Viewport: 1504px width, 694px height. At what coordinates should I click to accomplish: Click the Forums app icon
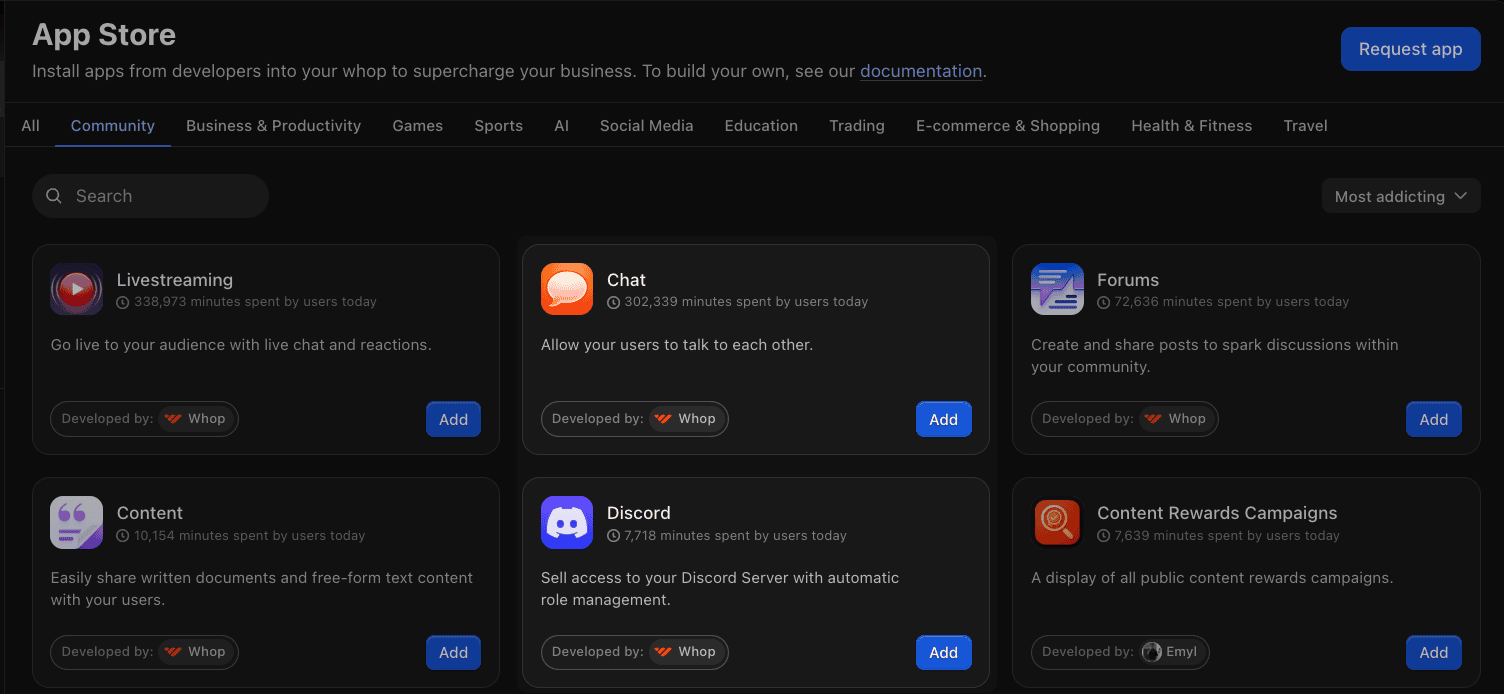(1057, 289)
